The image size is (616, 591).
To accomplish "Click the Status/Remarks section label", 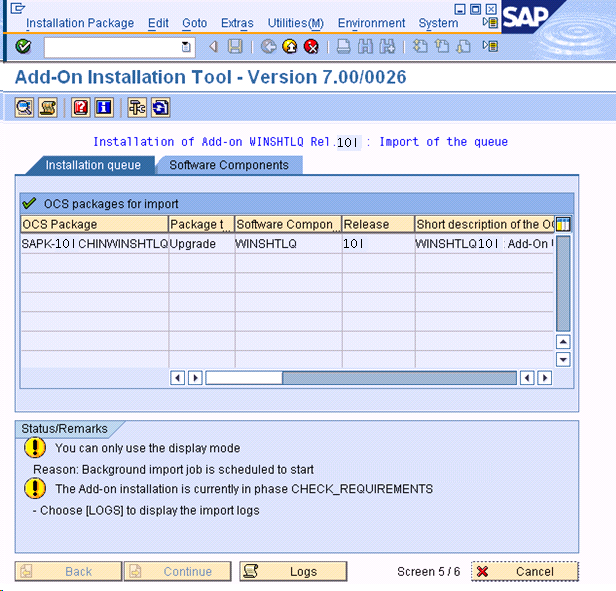I will pyautogui.click(x=64, y=429).
